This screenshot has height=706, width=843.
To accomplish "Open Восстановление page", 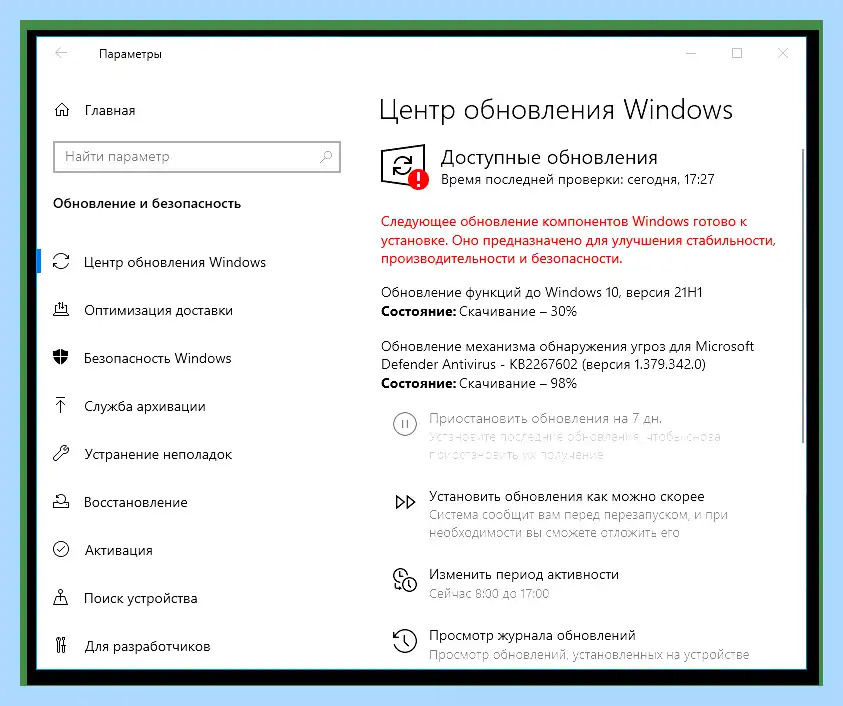I will pyautogui.click(x=135, y=502).
